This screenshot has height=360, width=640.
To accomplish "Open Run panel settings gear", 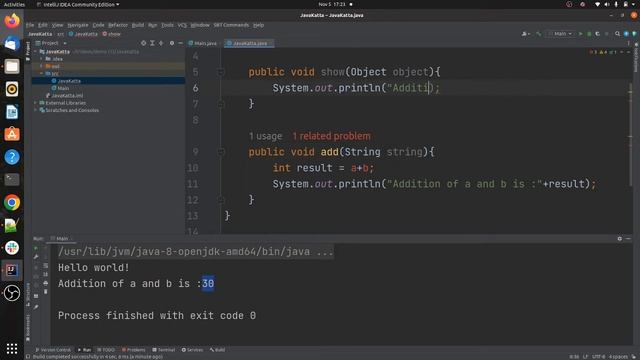I will click(620, 239).
